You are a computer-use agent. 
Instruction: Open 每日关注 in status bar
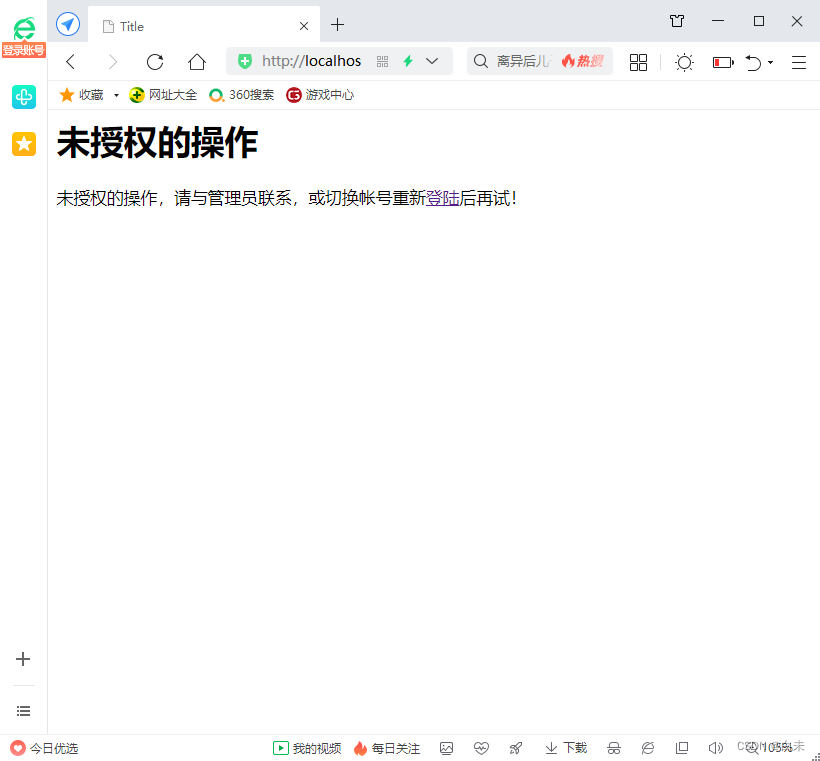tap(386, 748)
